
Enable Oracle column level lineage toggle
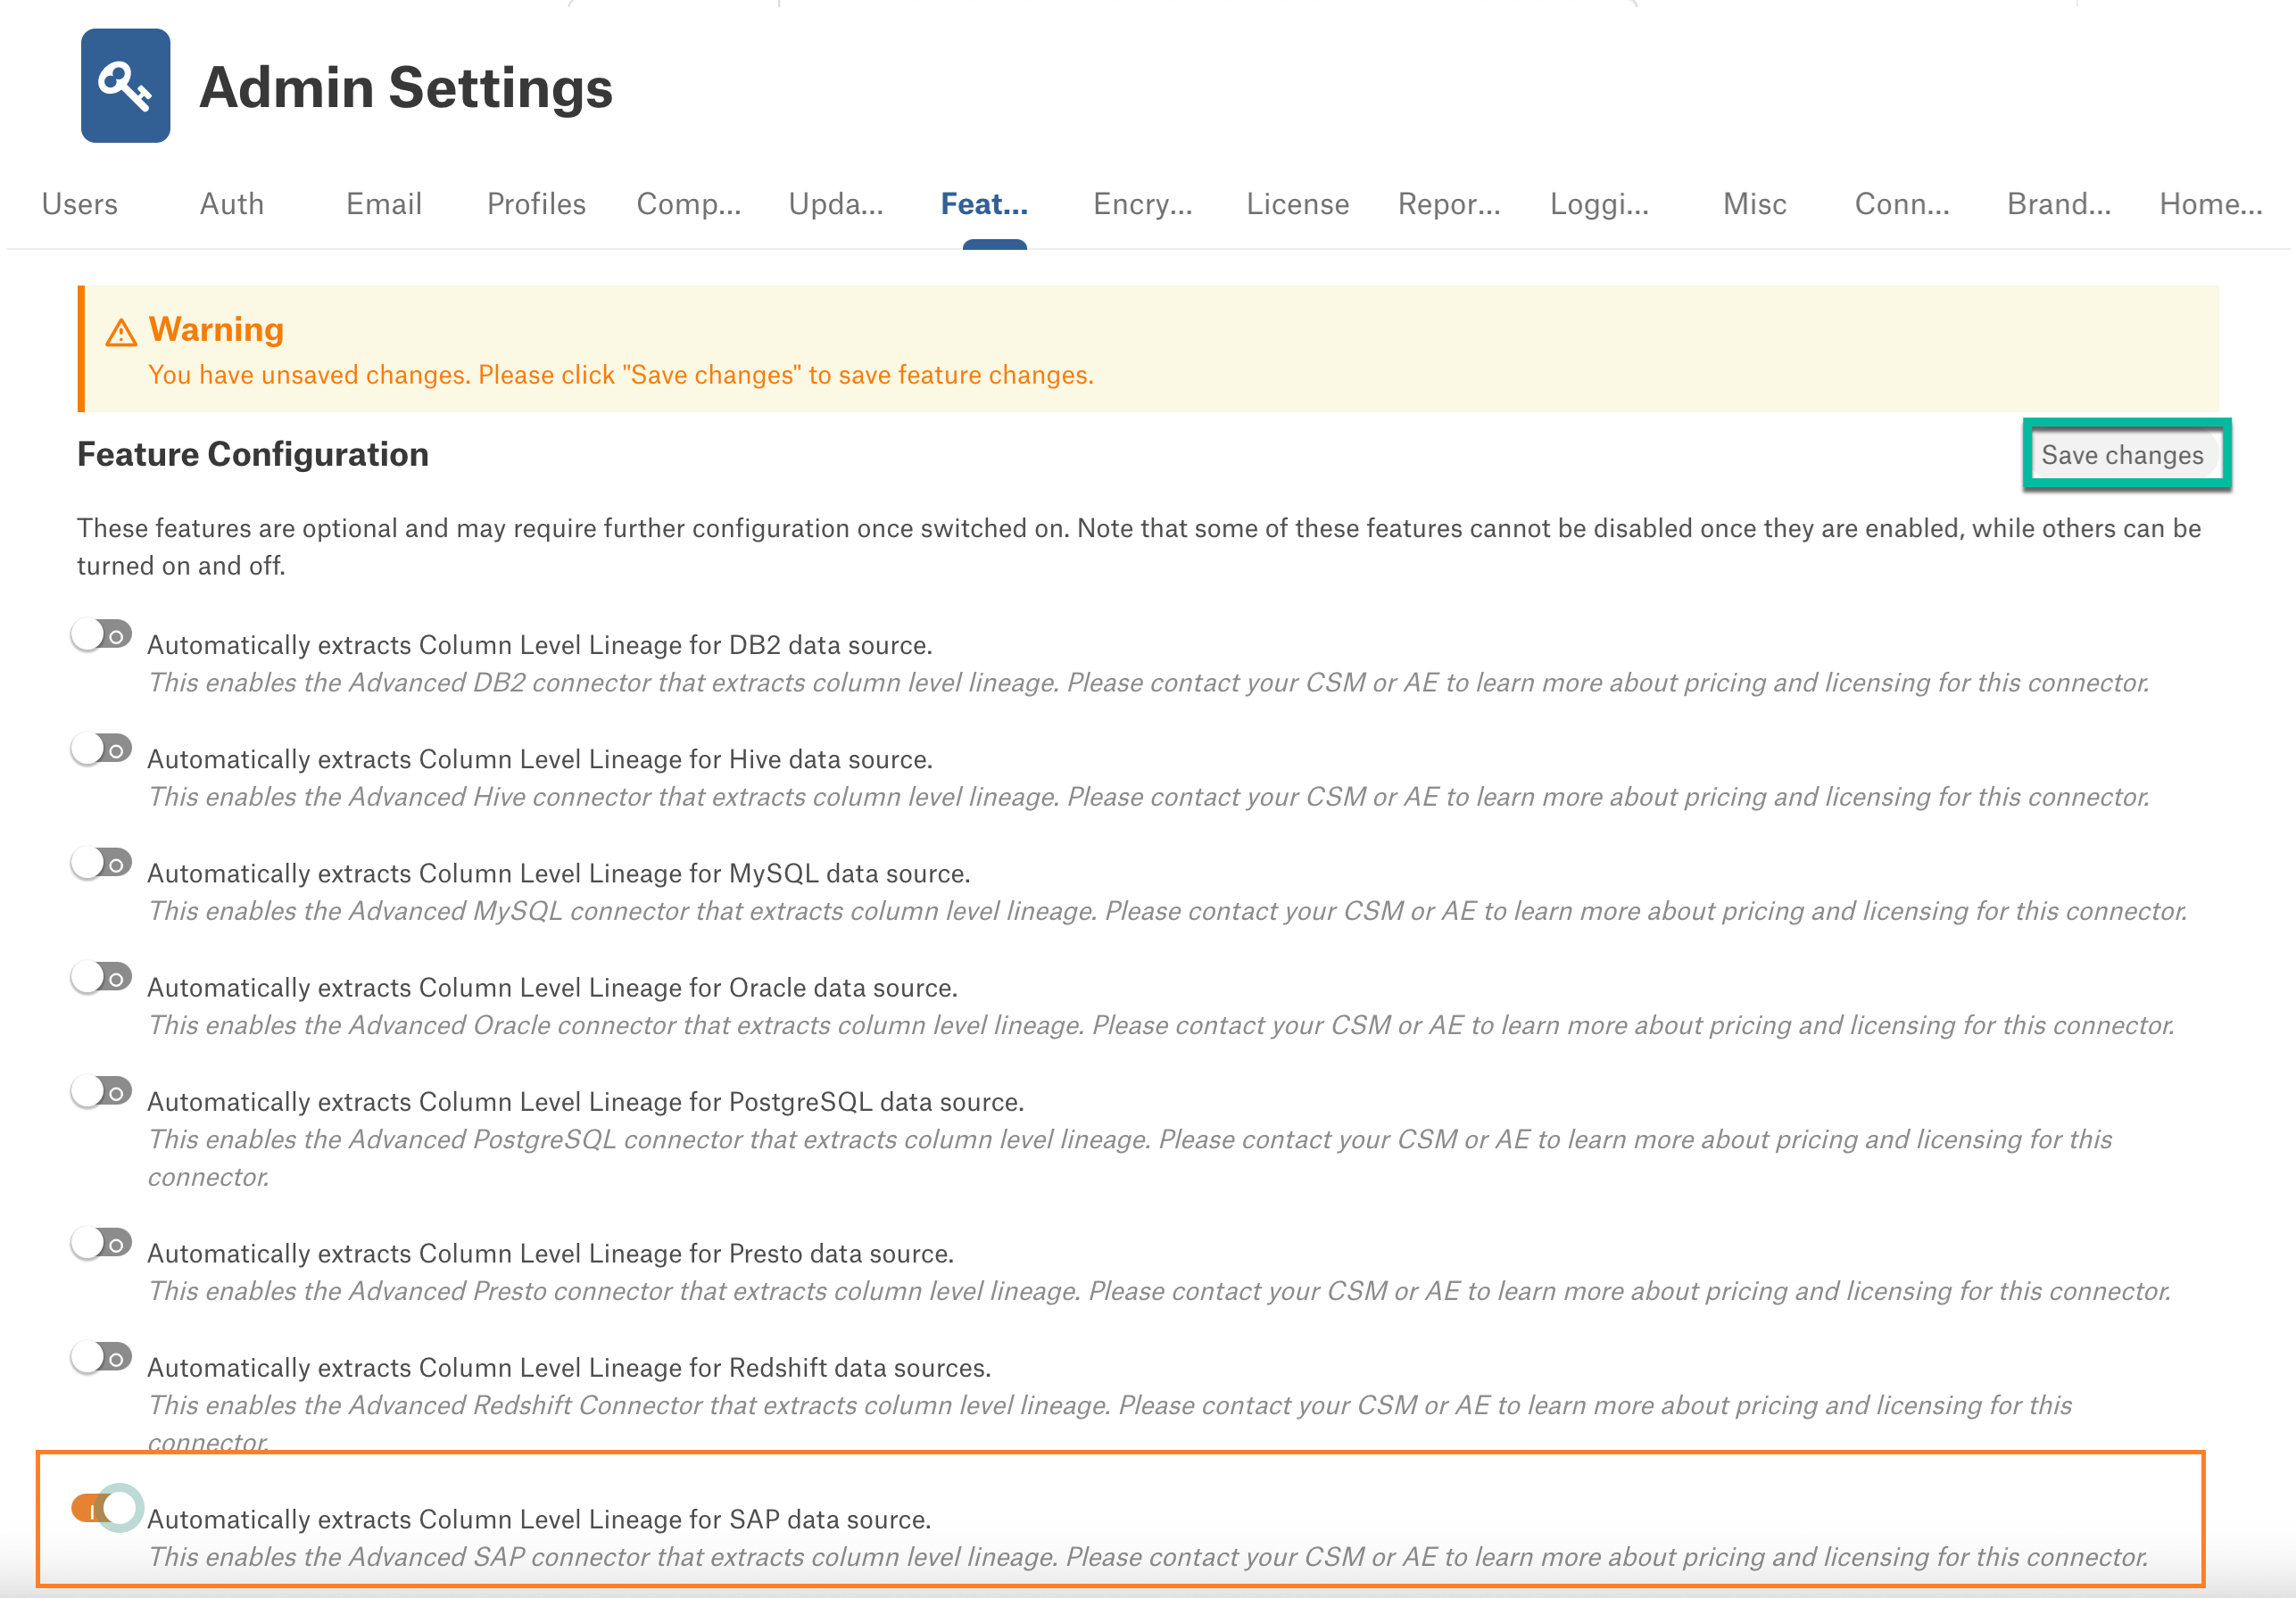click(x=102, y=977)
